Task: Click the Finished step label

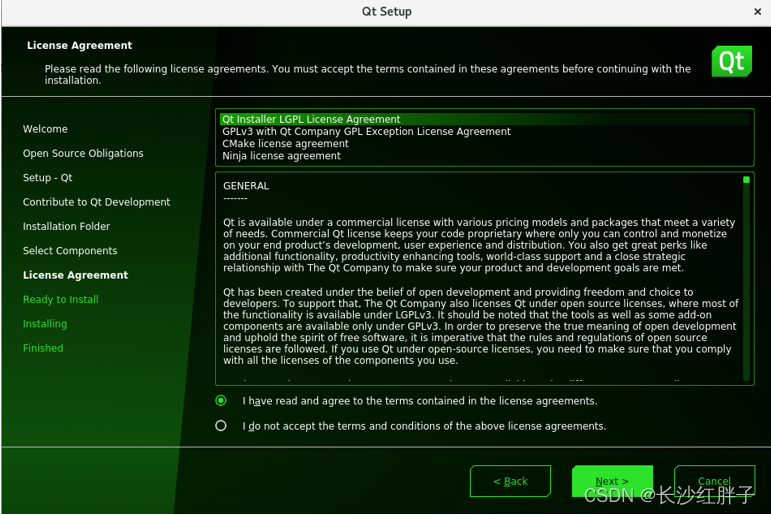Action: click(x=43, y=348)
